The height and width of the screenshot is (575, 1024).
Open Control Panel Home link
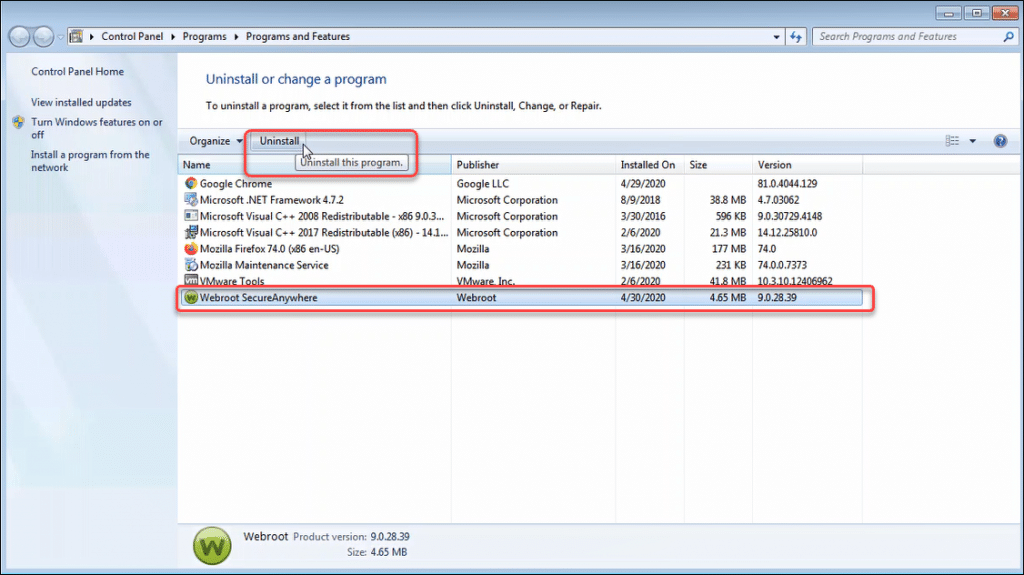(x=77, y=72)
